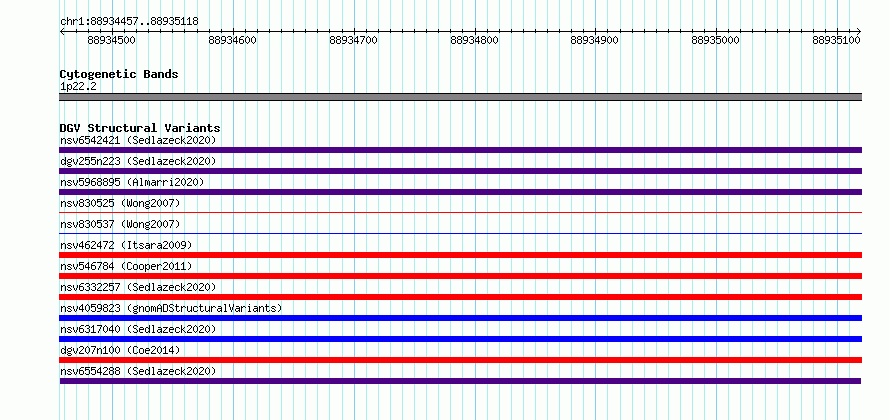Screen dimensions: 890x420
Task: Click the 88934500 ruler position label
Action: pyautogui.click(x=112, y=40)
